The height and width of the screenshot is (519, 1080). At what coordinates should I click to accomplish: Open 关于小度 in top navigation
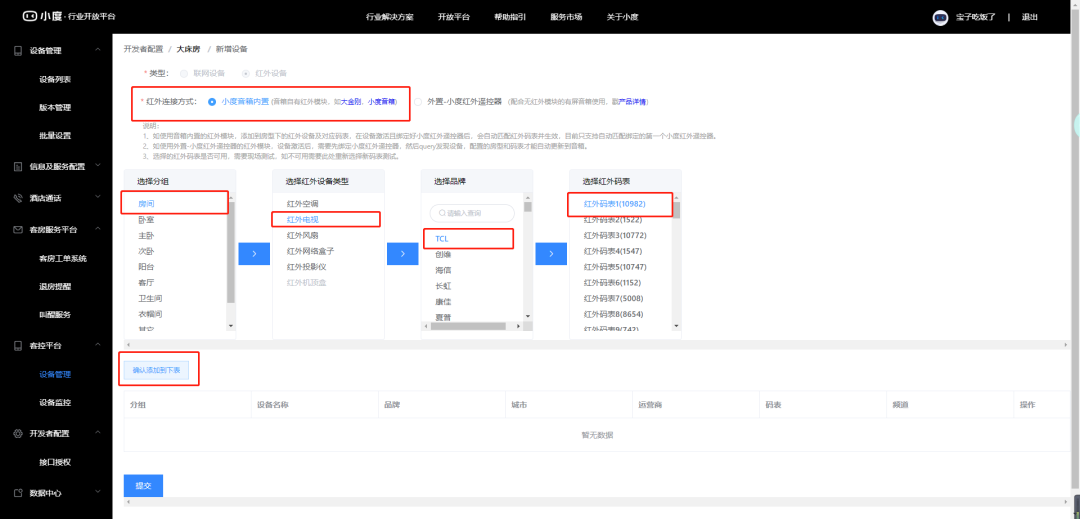click(x=623, y=17)
